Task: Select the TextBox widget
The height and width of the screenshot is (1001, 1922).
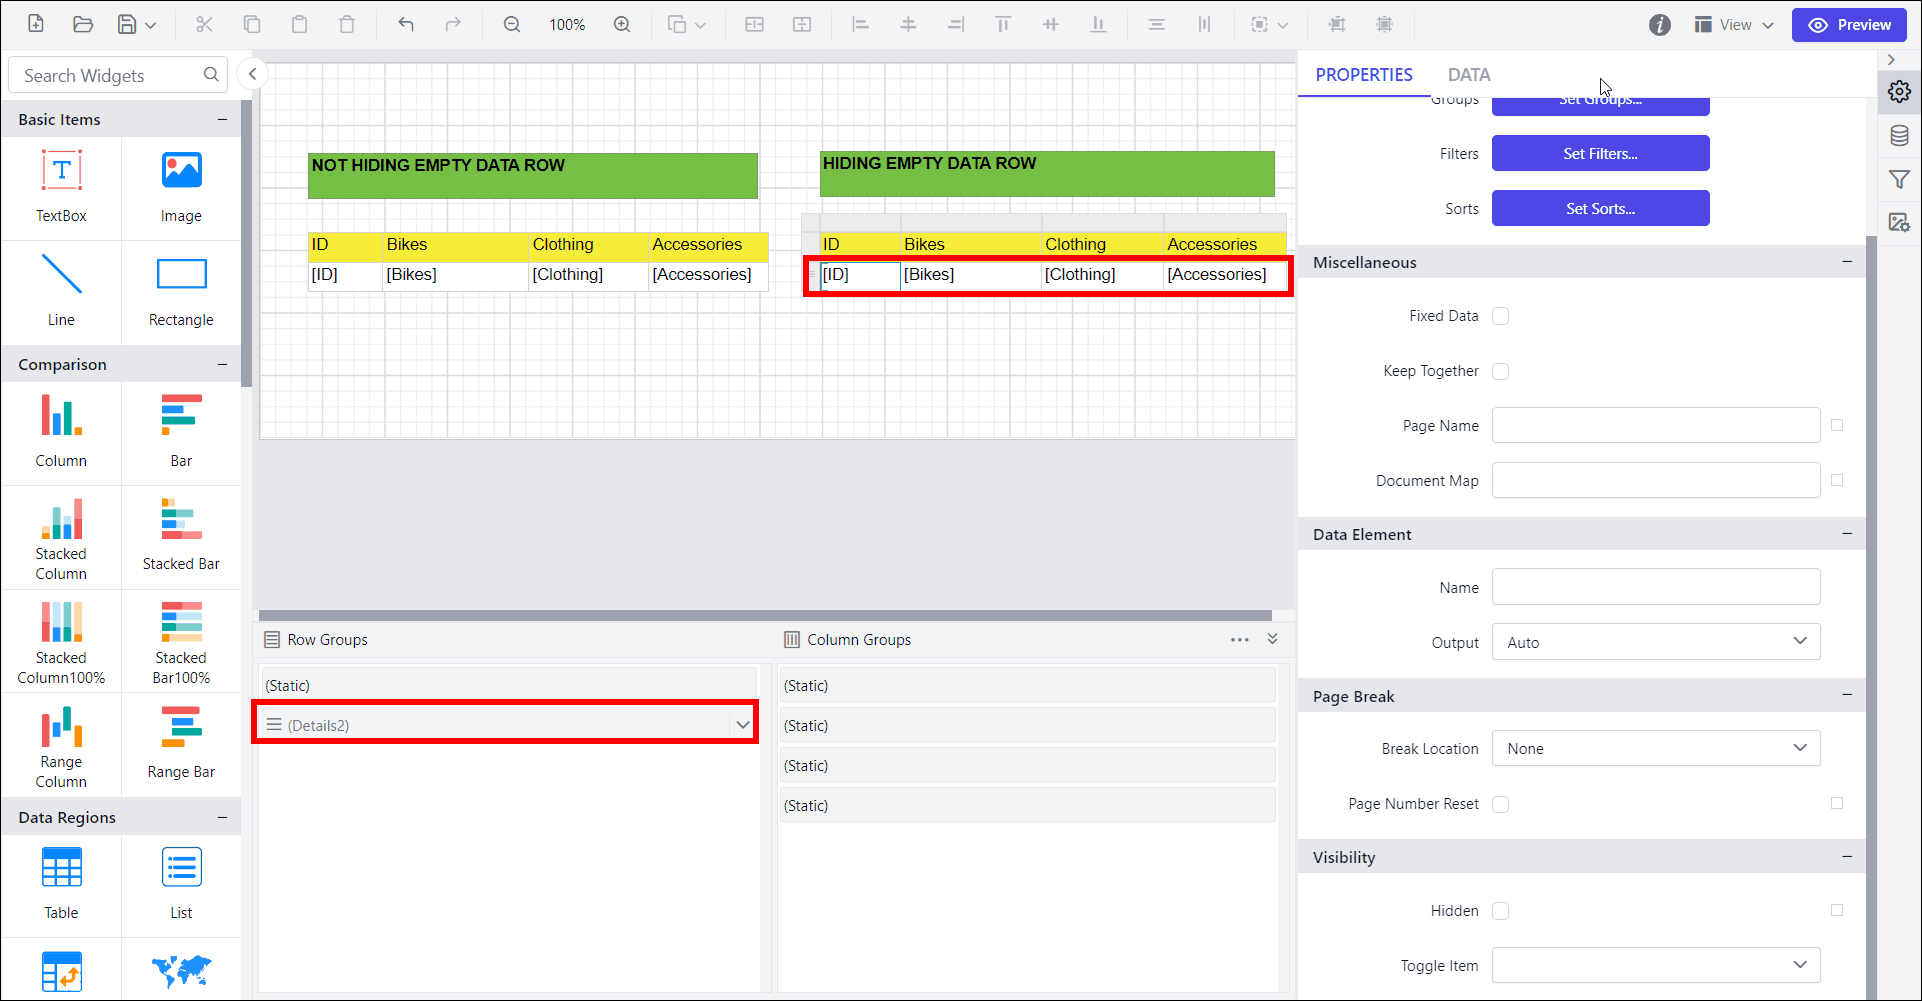Action: [x=61, y=186]
